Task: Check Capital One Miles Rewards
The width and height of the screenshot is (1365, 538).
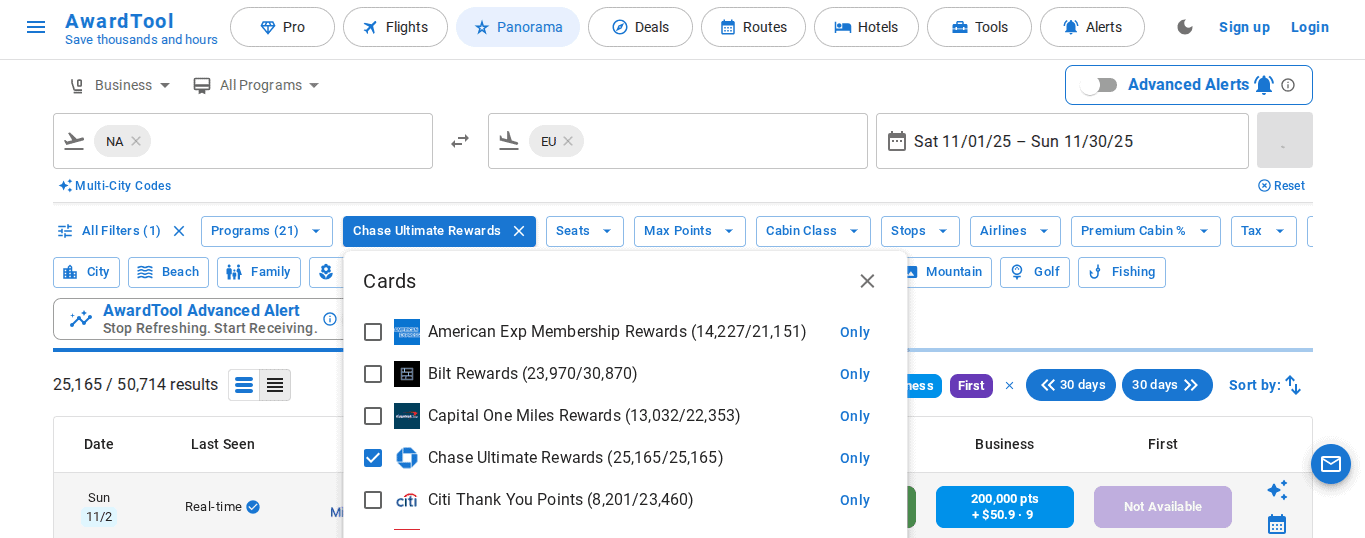Action: click(373, 416)
